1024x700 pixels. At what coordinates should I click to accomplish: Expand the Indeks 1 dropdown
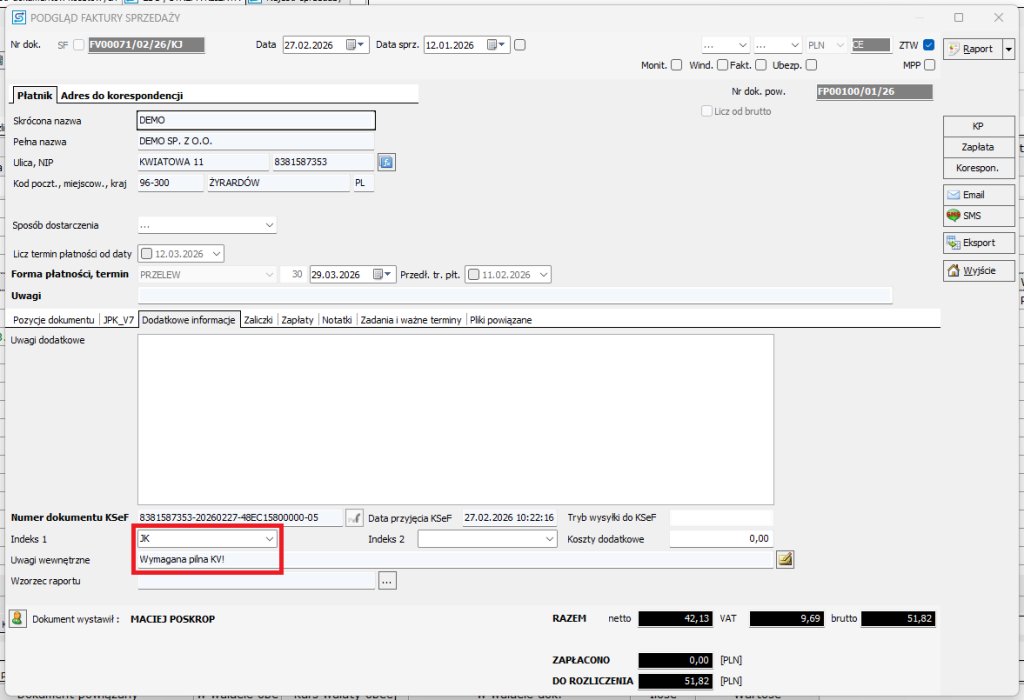[x=268, y=539]
